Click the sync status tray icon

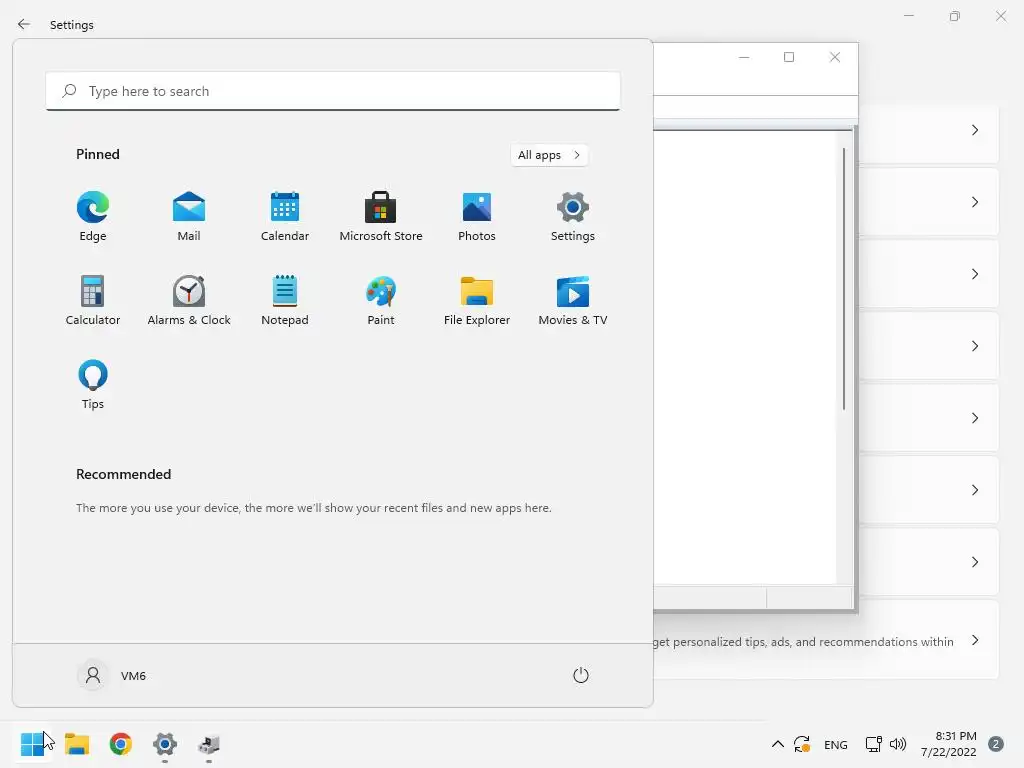802,744
